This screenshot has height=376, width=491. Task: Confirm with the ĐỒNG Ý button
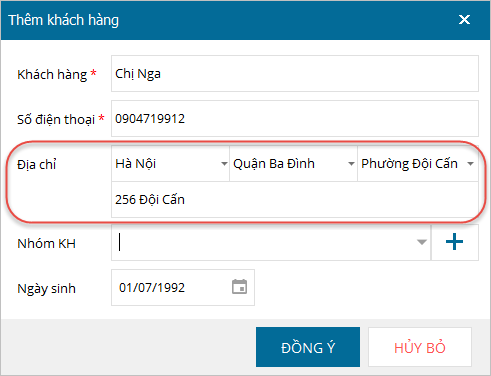[308, 347]
